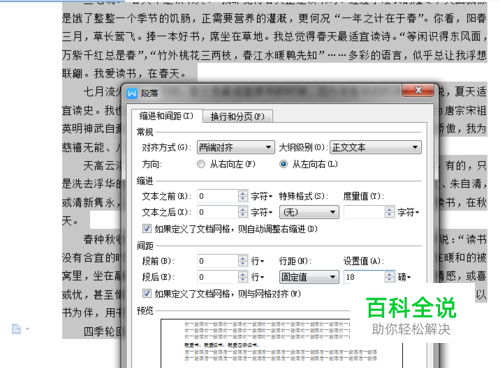Select the 从右向左 direction radio button

pos(201,164)
